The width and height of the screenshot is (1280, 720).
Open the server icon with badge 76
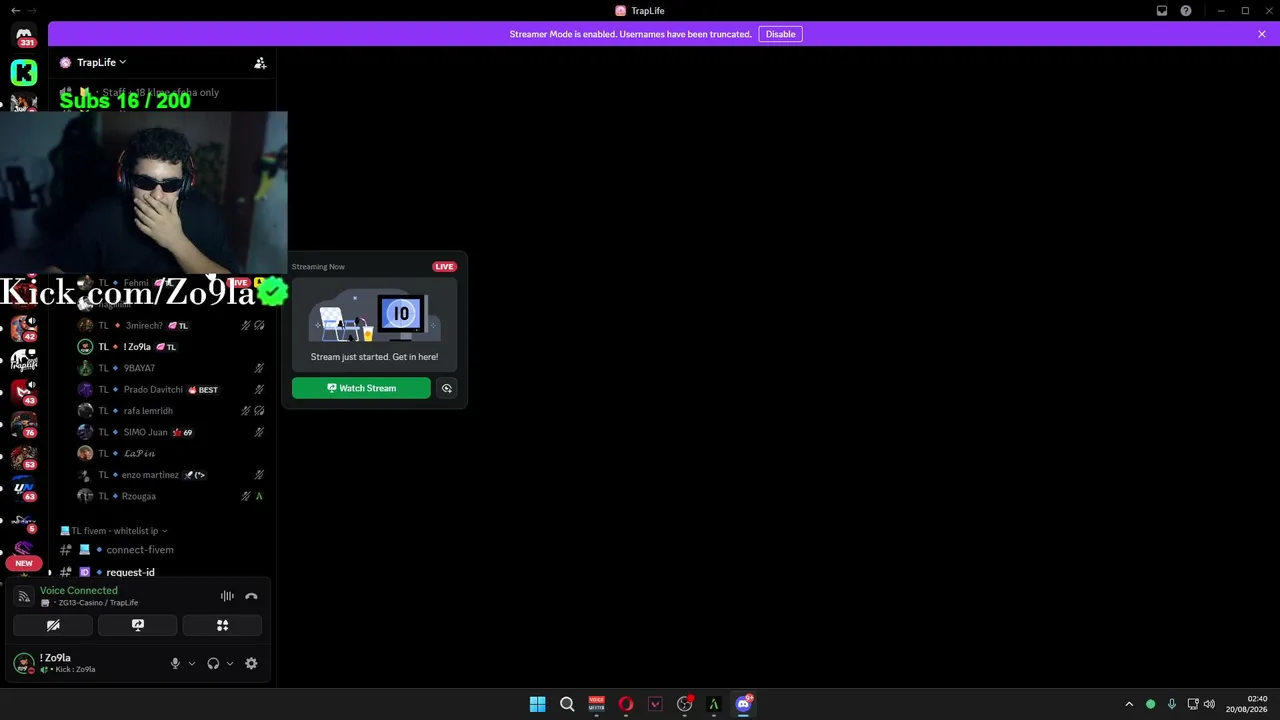(24, 424)
